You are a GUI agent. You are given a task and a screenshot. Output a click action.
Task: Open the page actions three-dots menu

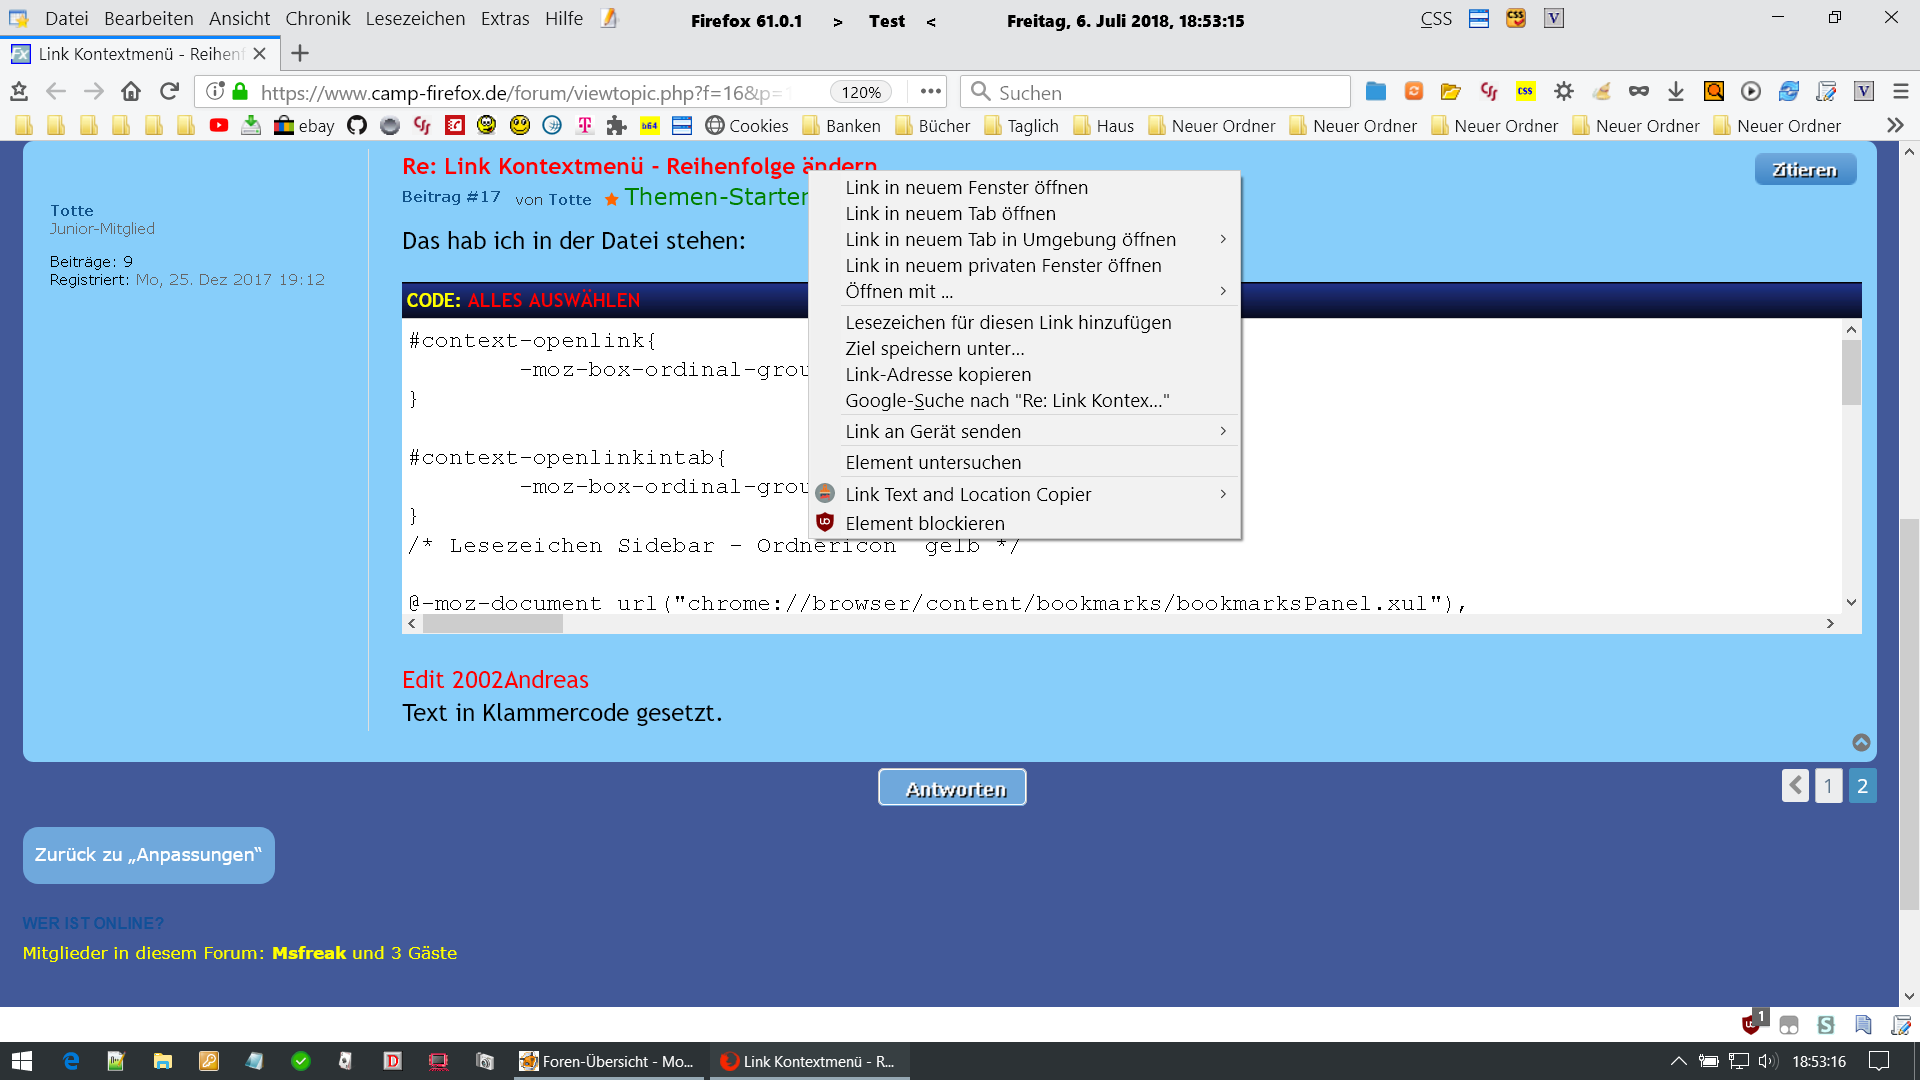930,92
